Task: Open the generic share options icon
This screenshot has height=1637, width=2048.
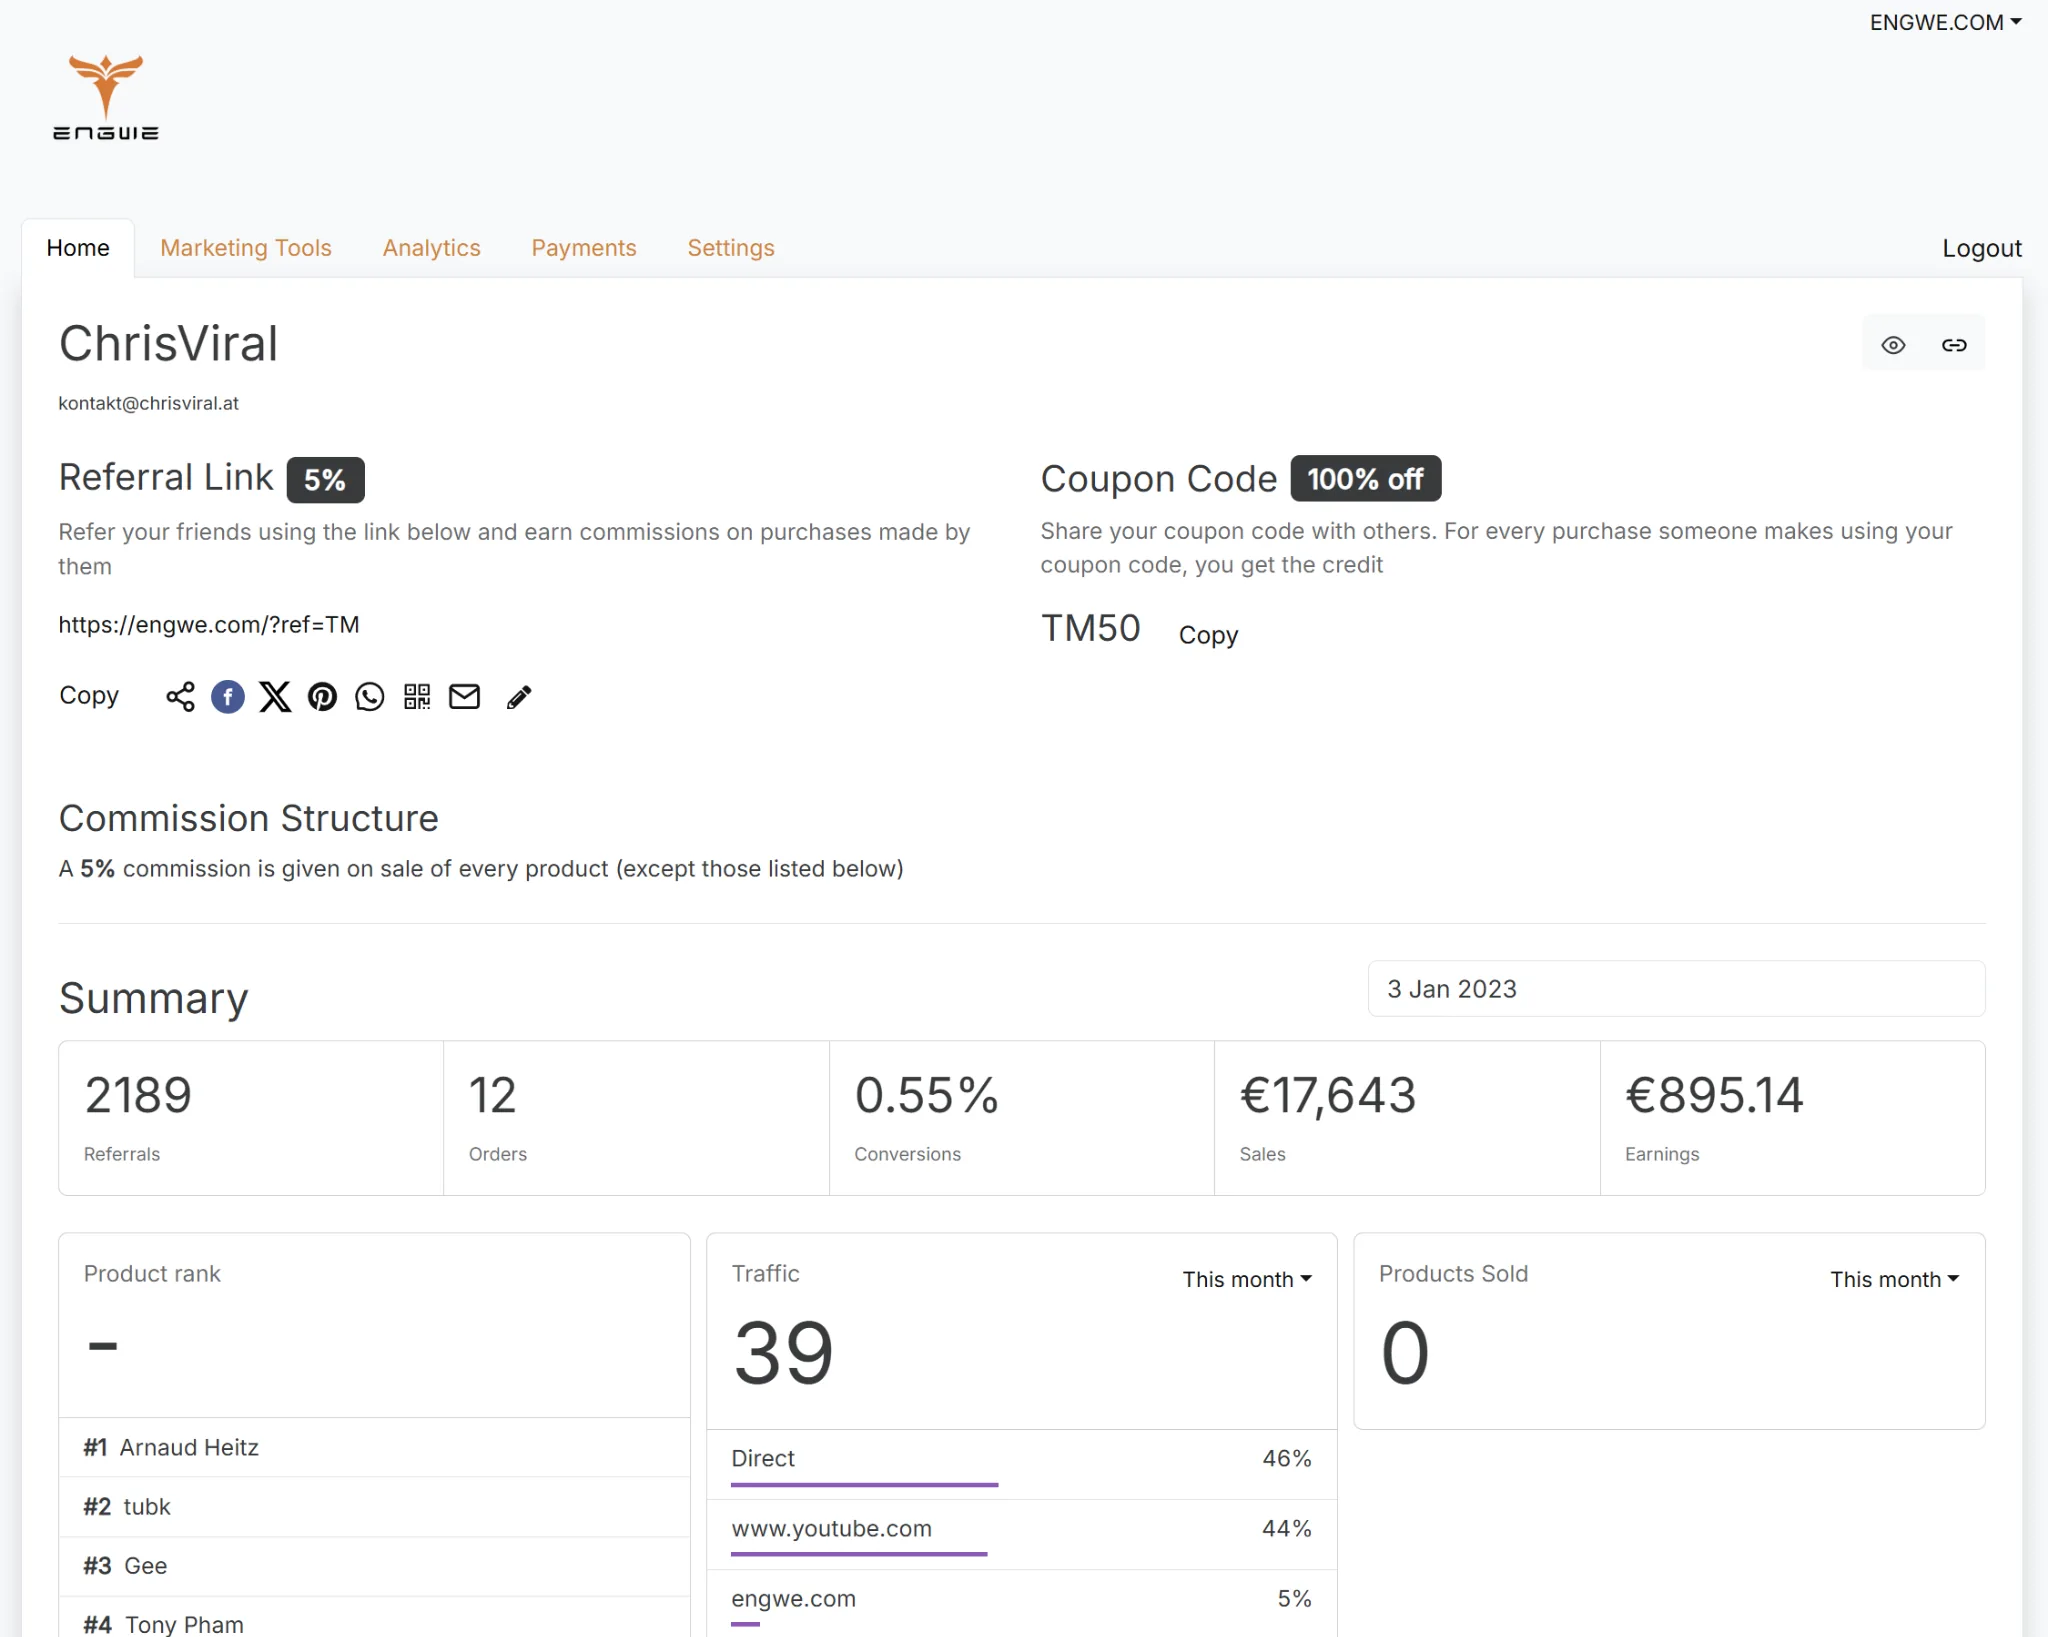Action: click(180, 697)
